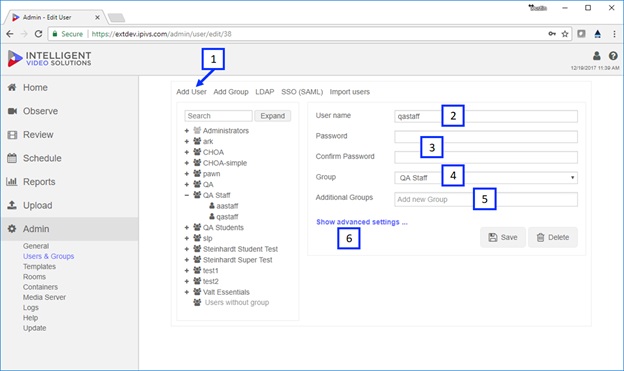The width and height of the screenshot is (624, 371).
Task: Open Templates admin page
Action: click(39, 266)
